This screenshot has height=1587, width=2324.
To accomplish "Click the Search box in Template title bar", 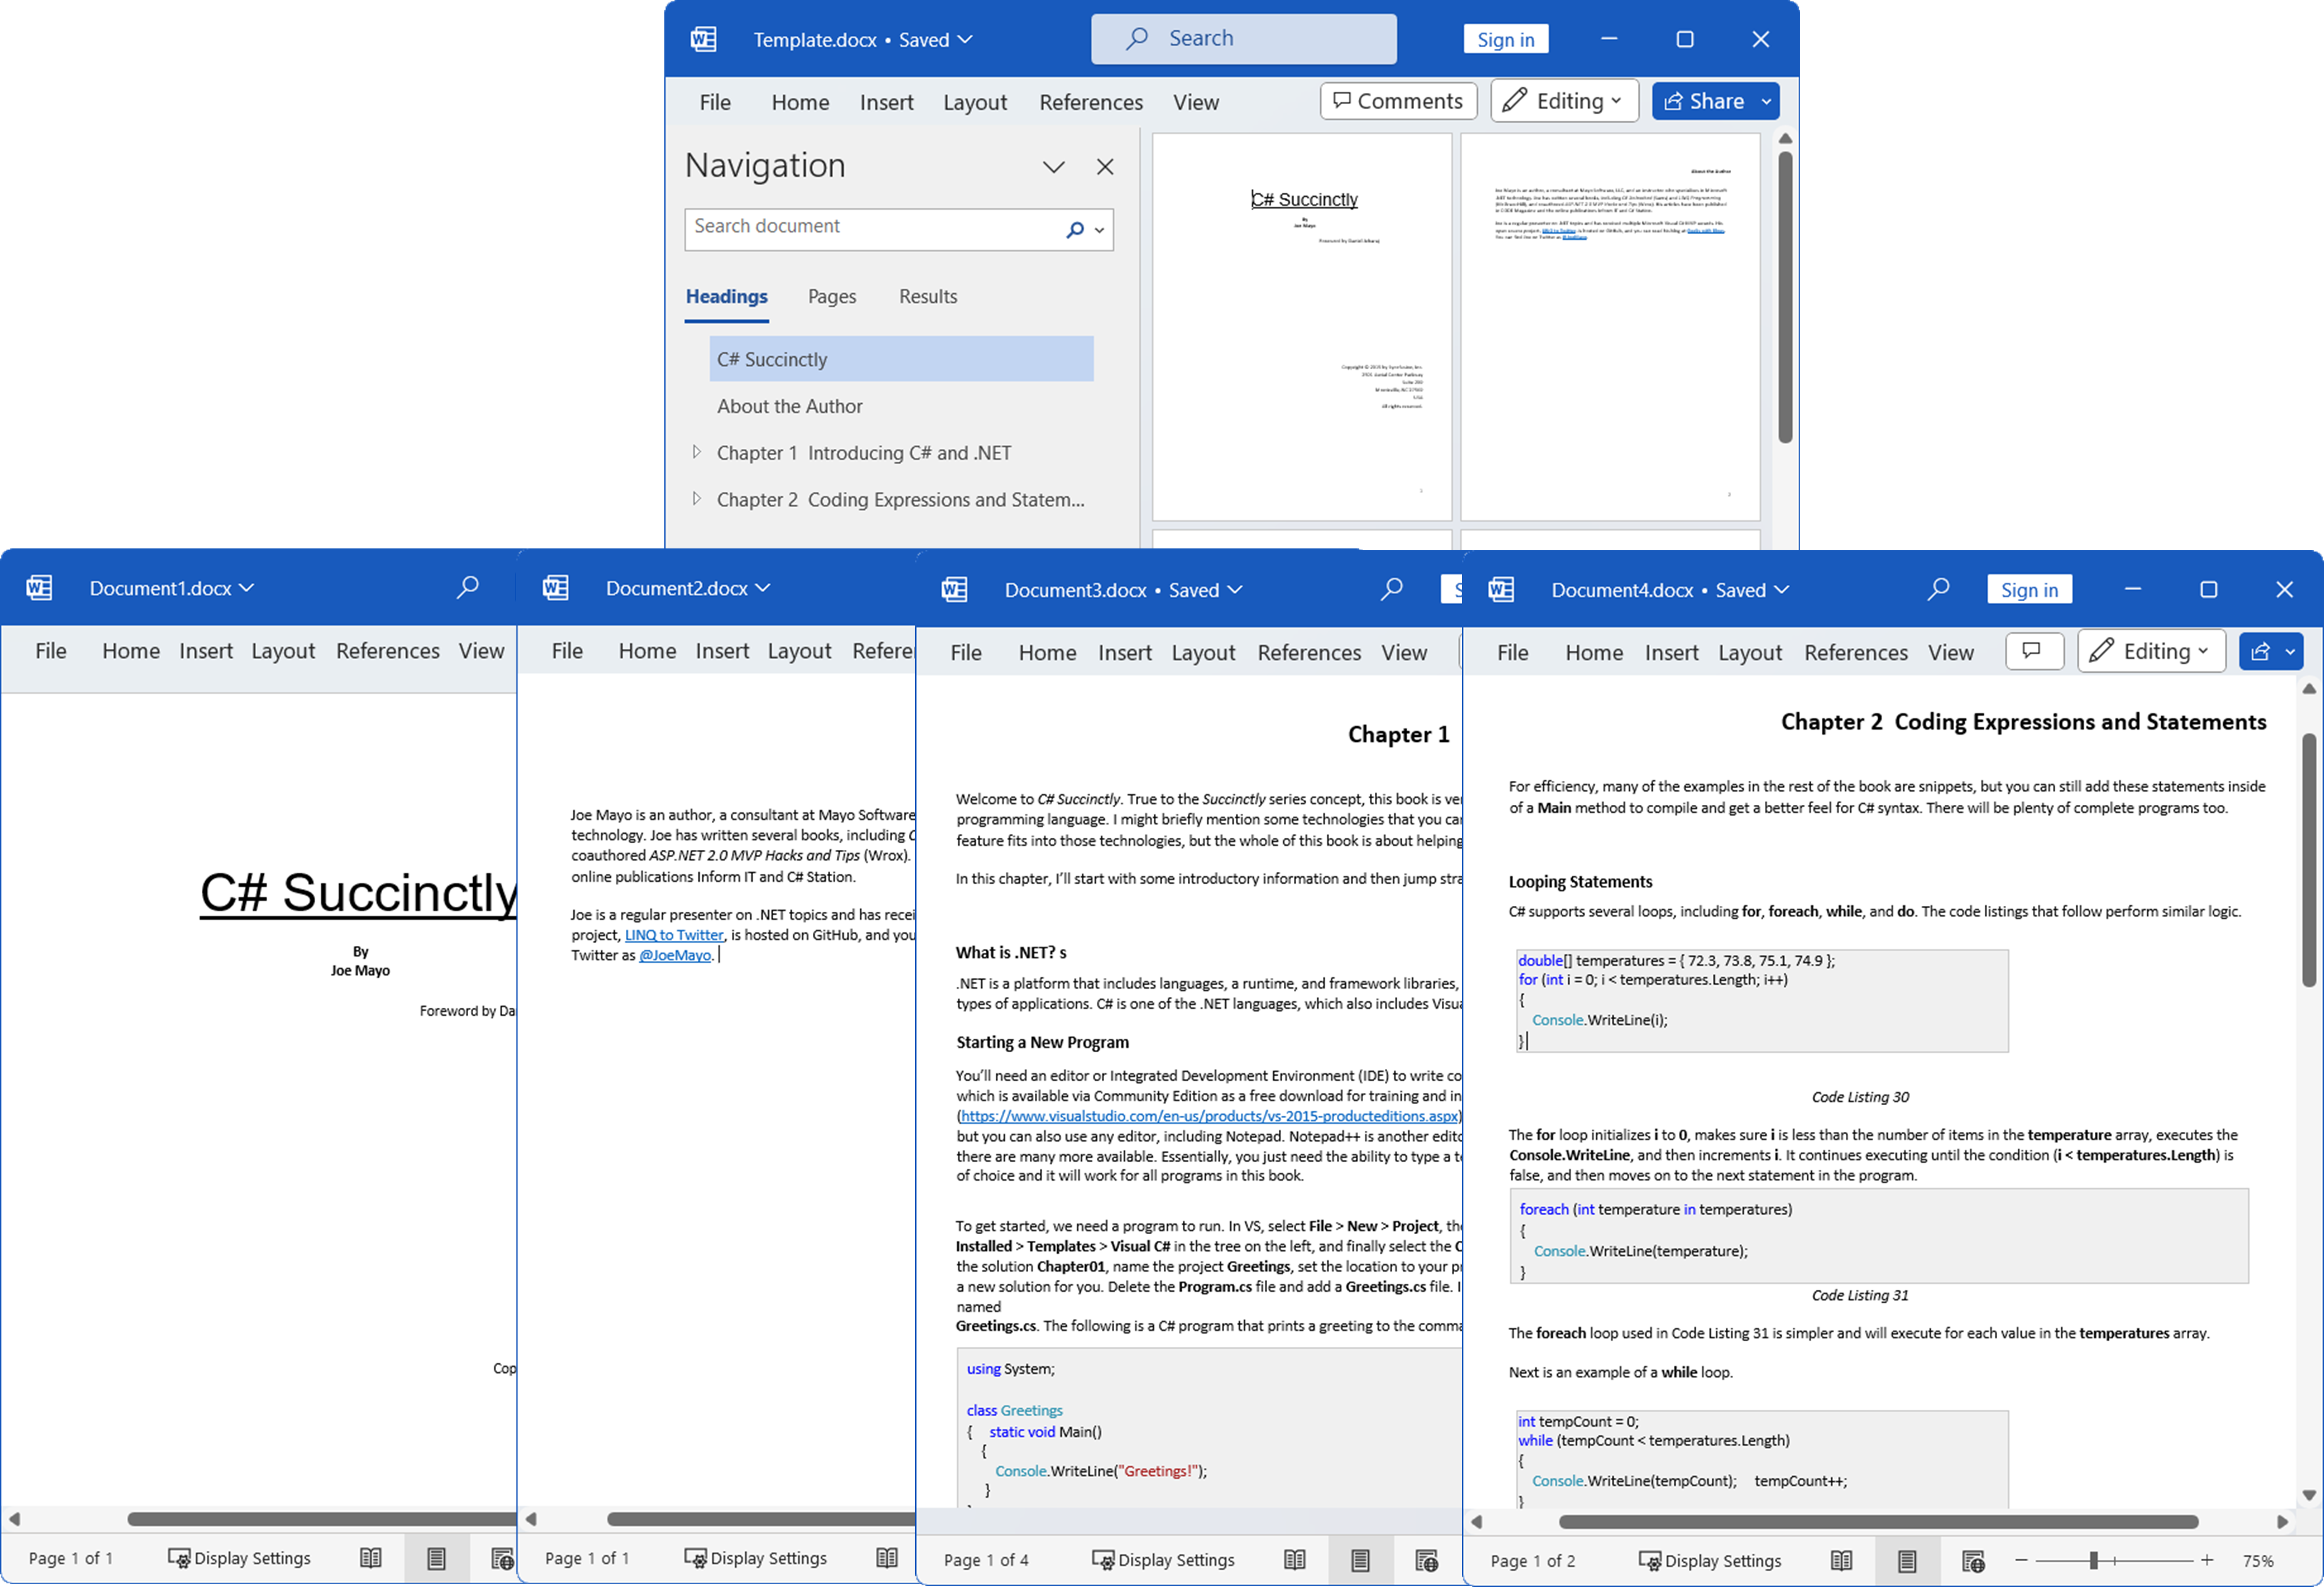I will [x=1243, y=39].
